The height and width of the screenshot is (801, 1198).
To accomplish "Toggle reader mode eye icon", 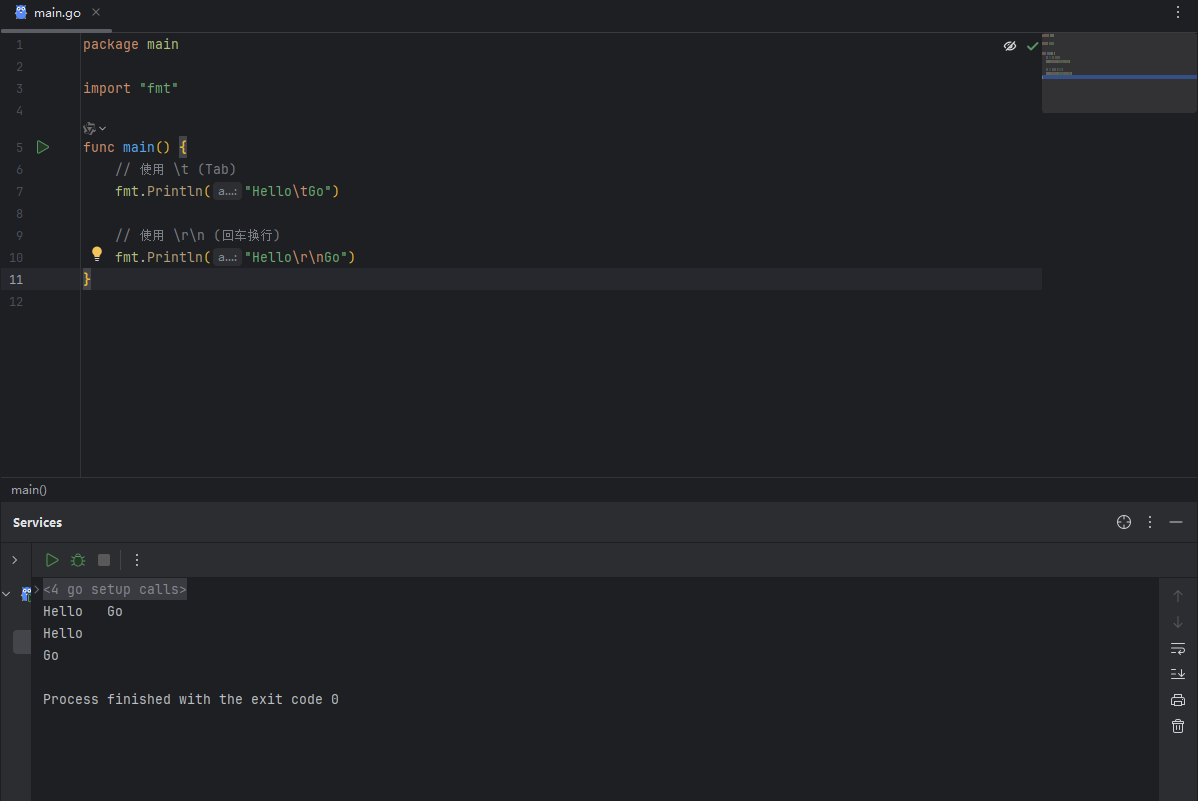I will tap(1010, 46).
